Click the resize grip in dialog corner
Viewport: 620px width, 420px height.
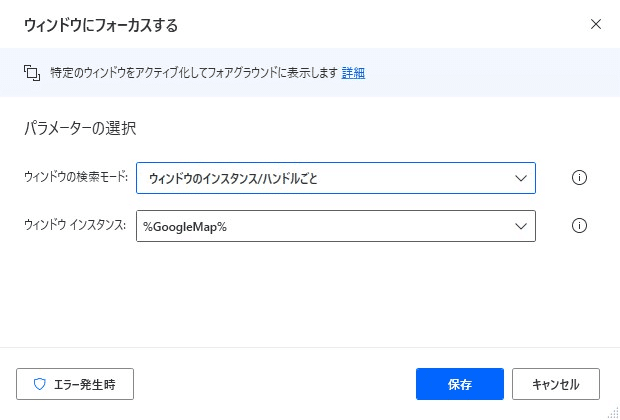click(614, 414)
